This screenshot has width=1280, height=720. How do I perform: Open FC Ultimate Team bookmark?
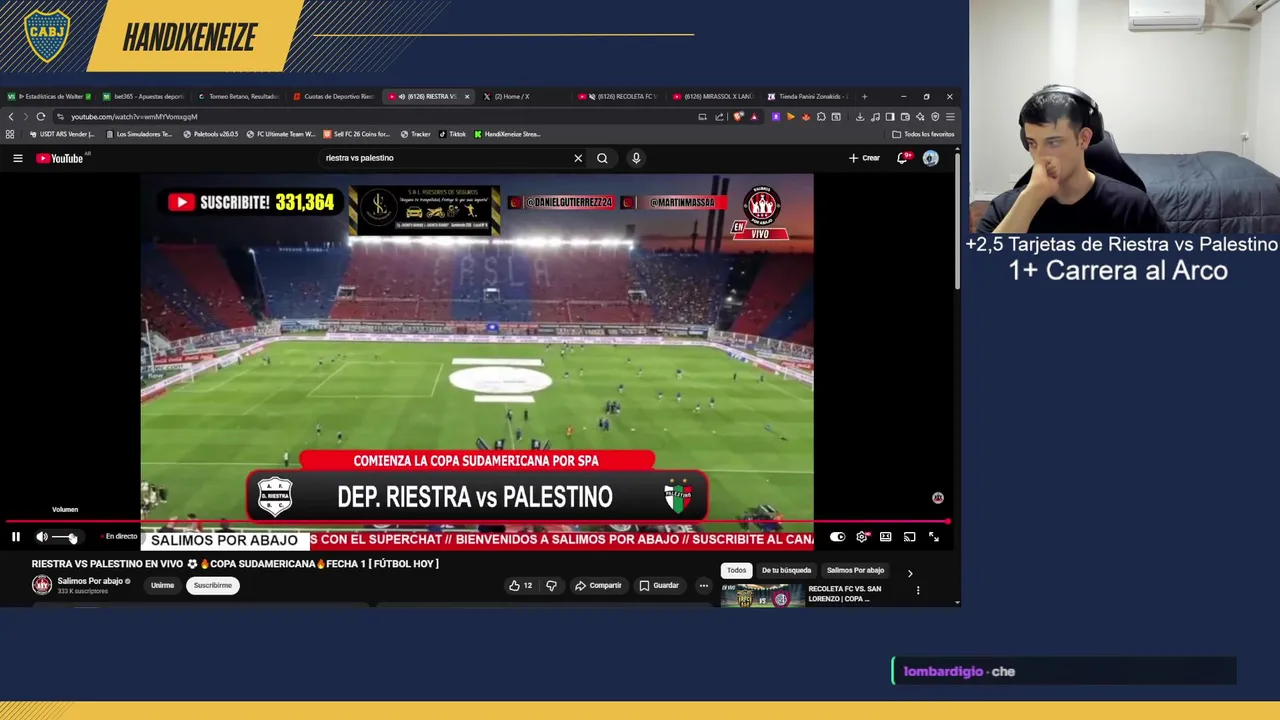[x=281, y=134]
